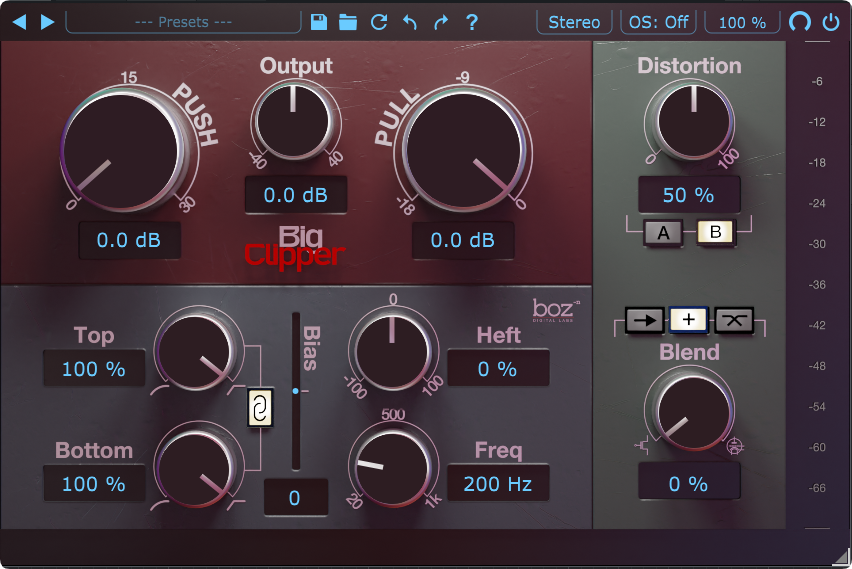Click the -36 label on level meter

pyautogui.click(x=817, y=285)
